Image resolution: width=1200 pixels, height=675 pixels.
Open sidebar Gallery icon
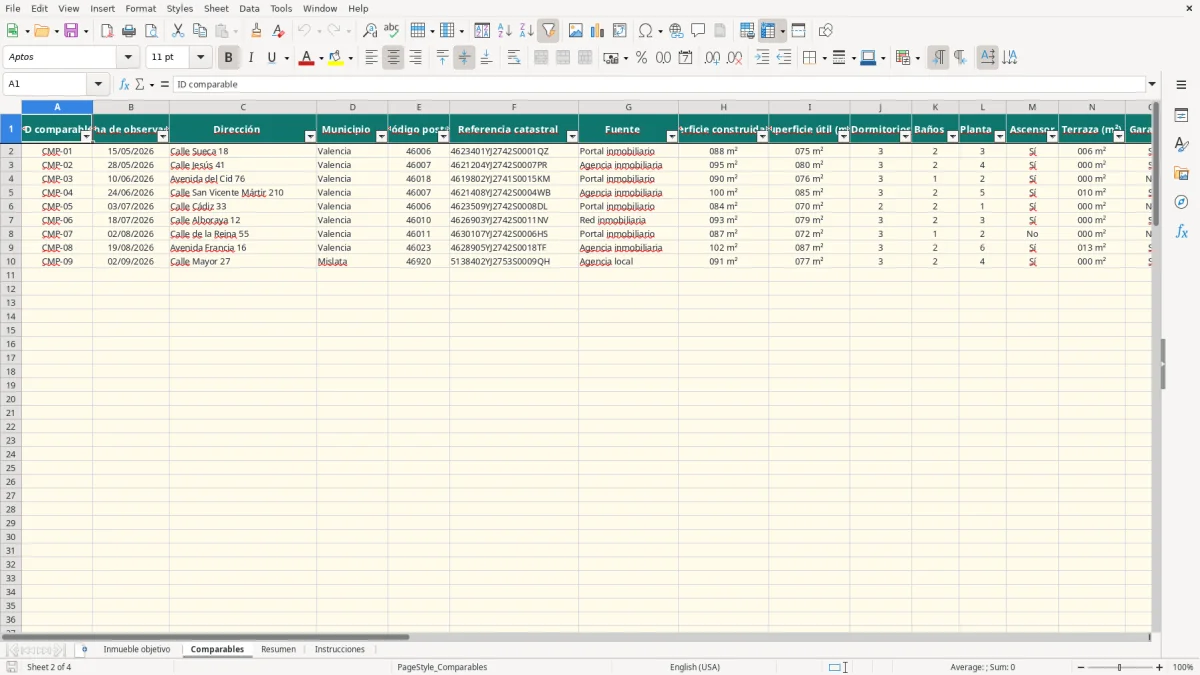[1181, 174]
